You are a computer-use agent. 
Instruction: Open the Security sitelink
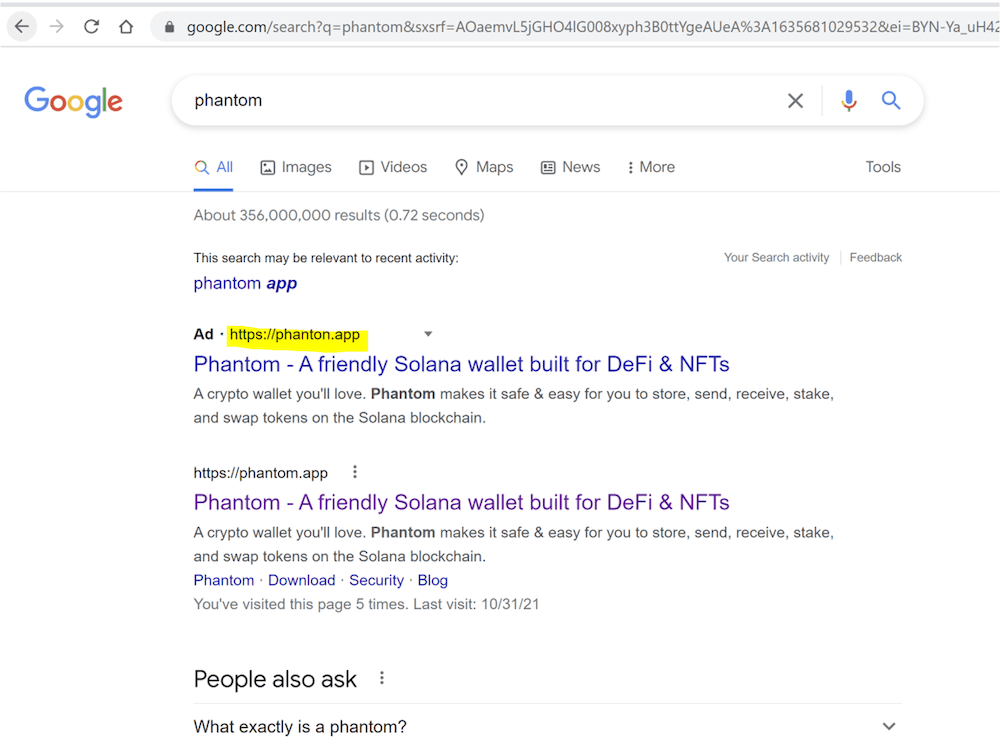click(x=376, y=581)
